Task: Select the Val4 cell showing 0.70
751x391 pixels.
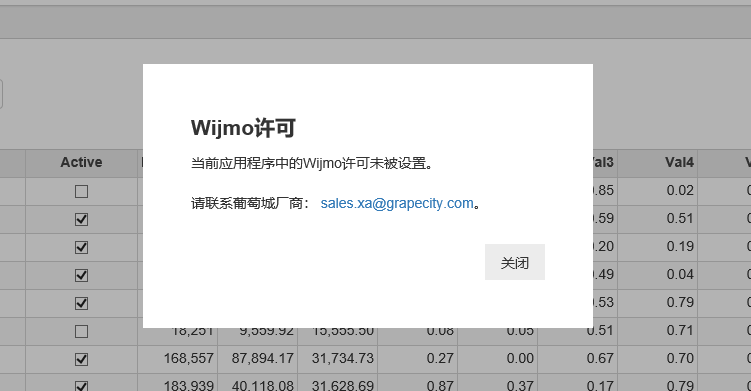Action: [658, 359]
